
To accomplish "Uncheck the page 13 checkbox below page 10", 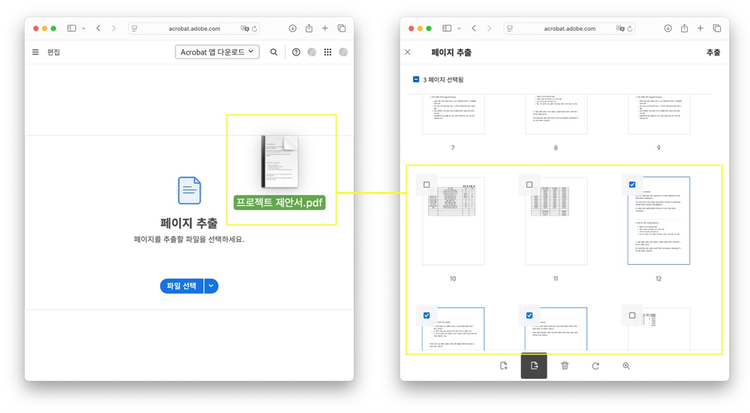I will coord(427,315).
